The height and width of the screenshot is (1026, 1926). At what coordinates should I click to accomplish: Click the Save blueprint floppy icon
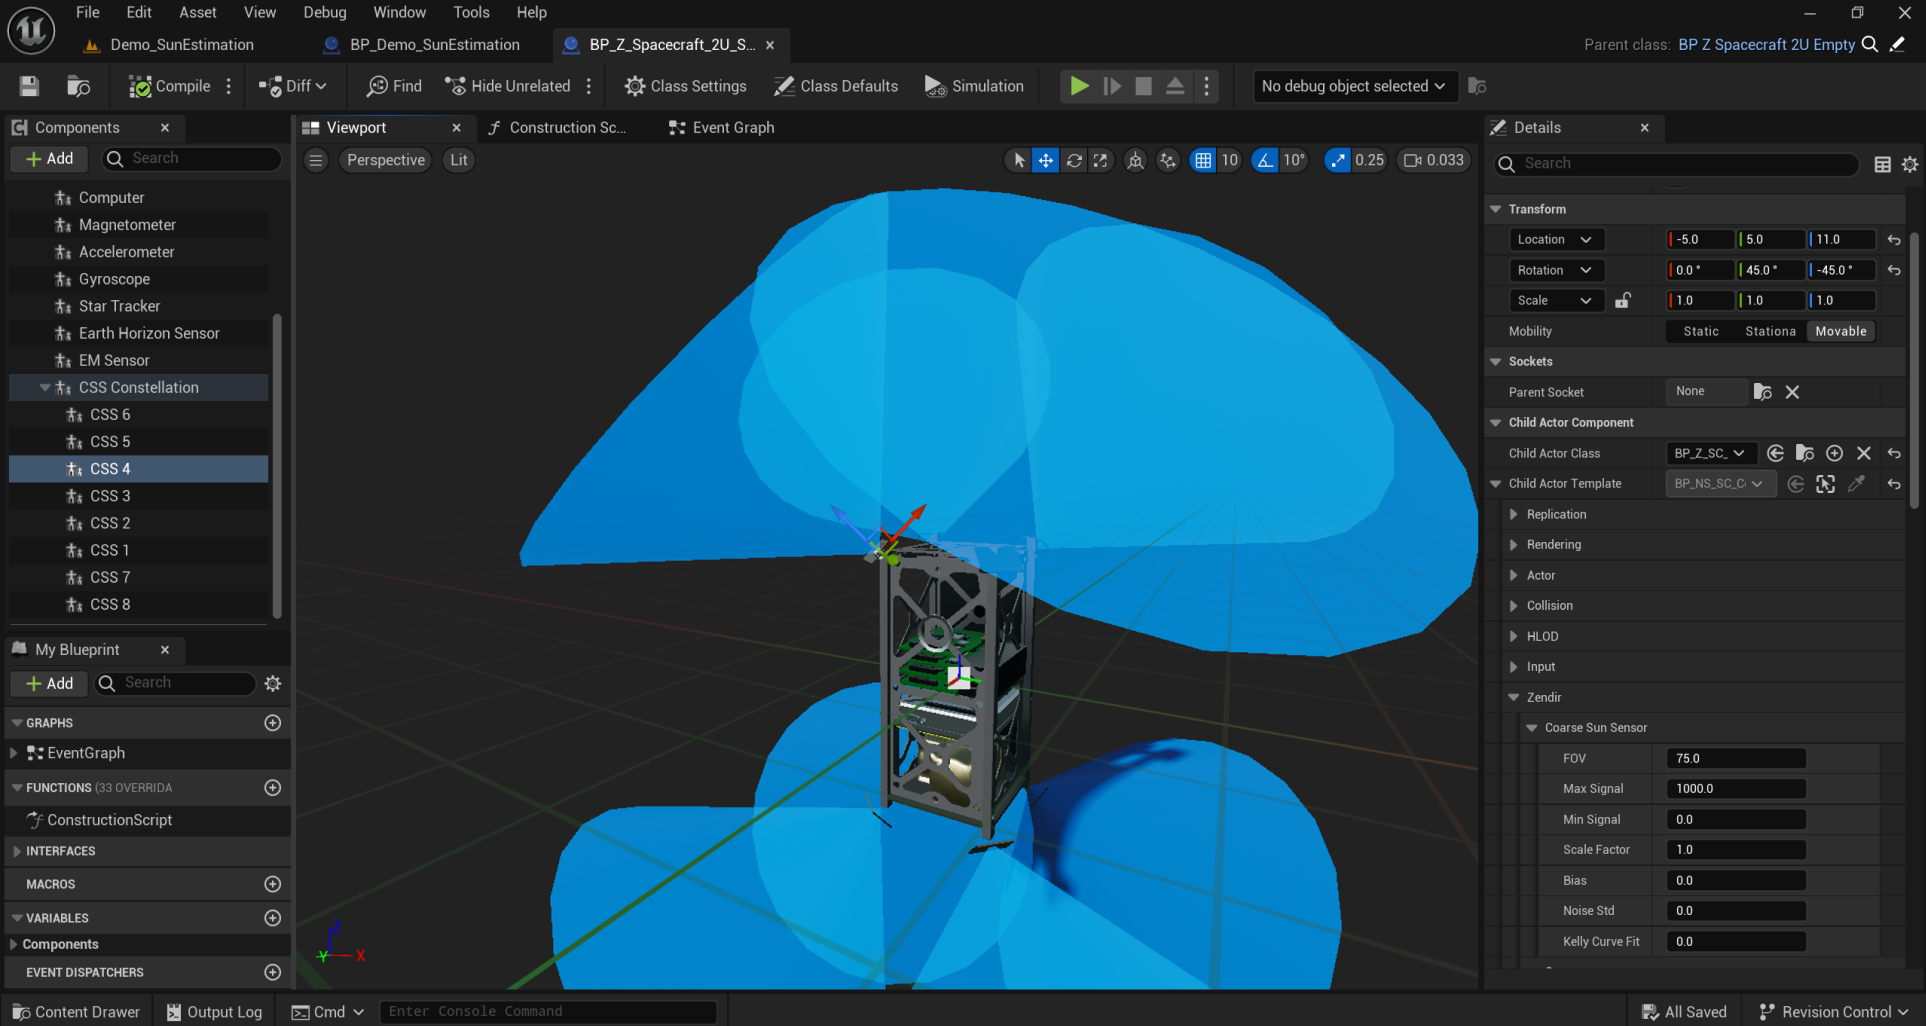pyautogui.click(x=29, y=87)
